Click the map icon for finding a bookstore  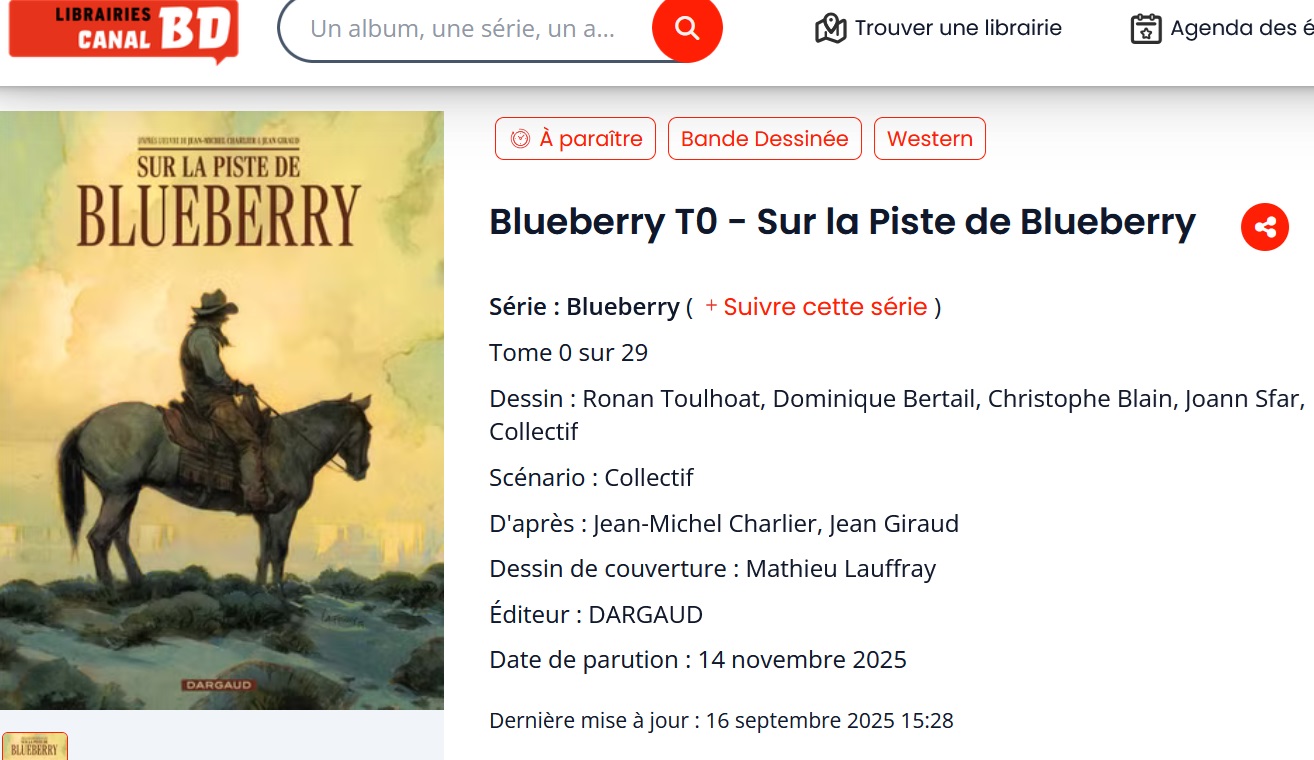pos(830,29)
